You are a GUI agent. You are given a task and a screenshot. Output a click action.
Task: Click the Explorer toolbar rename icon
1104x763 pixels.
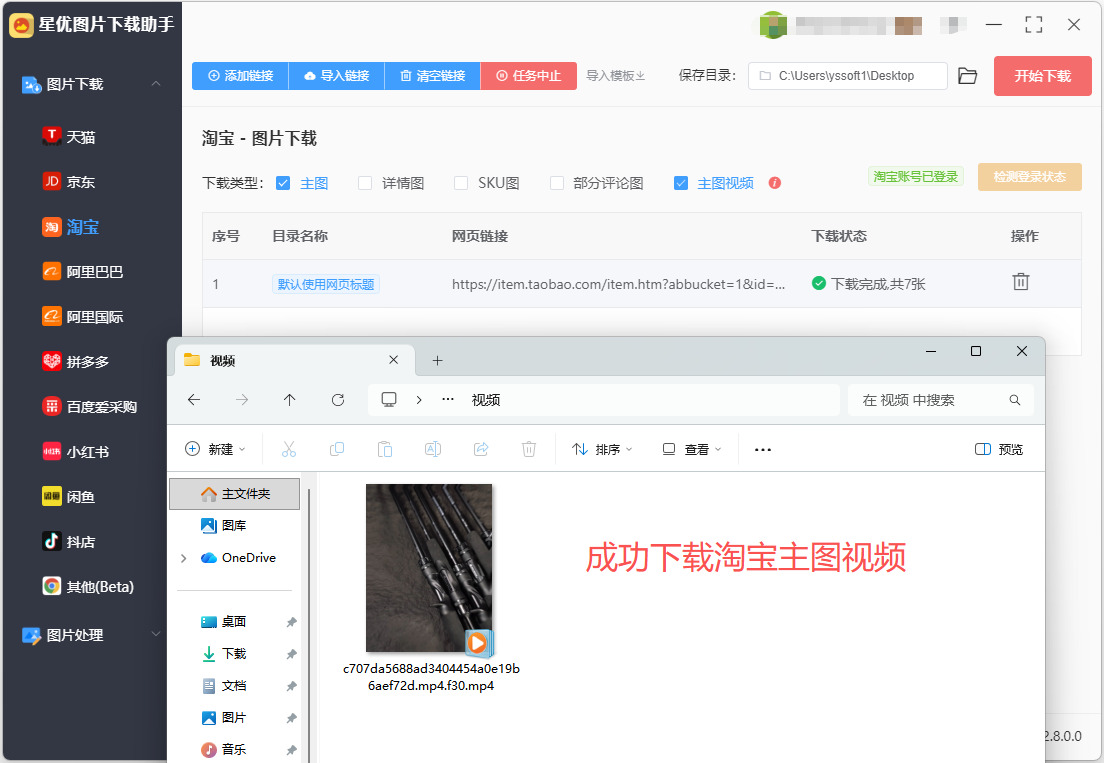(433, 449)
